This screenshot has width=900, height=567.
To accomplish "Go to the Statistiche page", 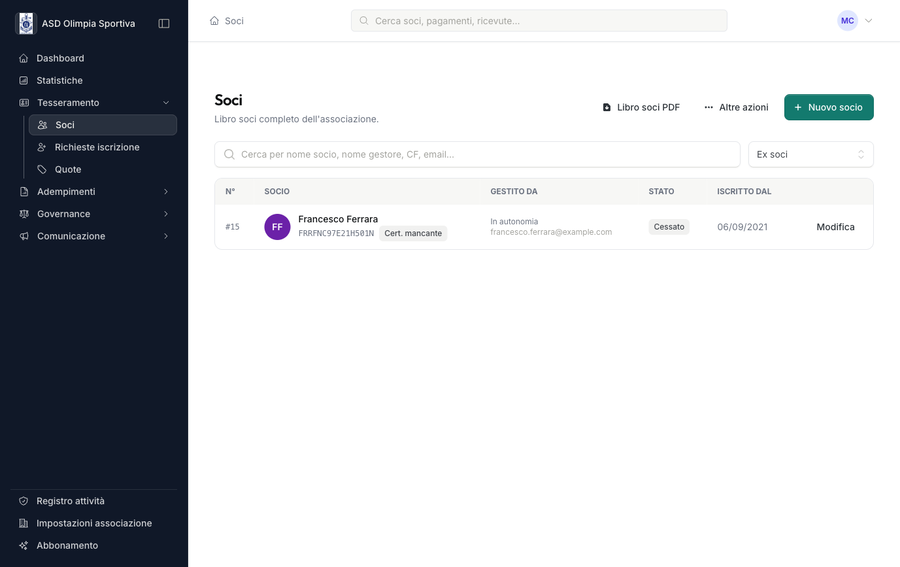I will (x=60, y=80).
